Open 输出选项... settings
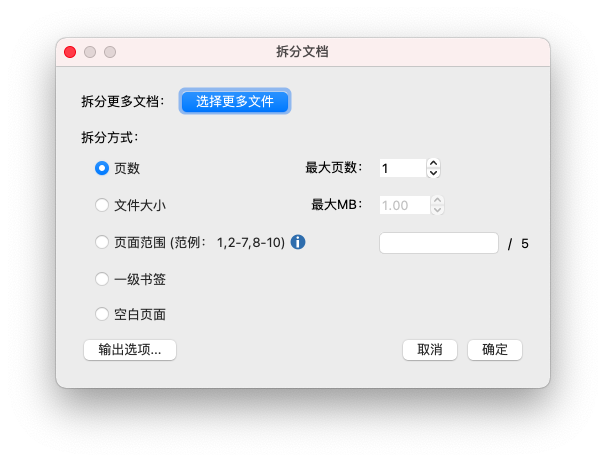 (x=130, y=350)
